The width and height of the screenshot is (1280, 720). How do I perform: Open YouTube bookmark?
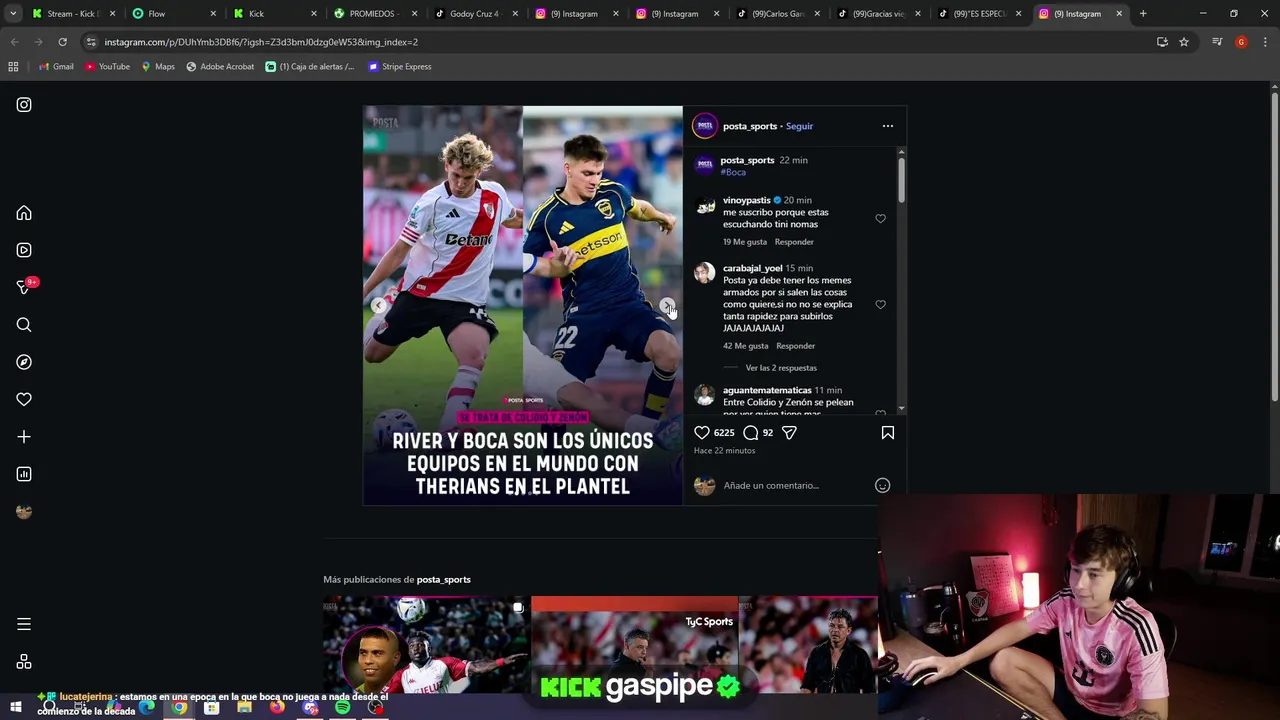[107, 67]
